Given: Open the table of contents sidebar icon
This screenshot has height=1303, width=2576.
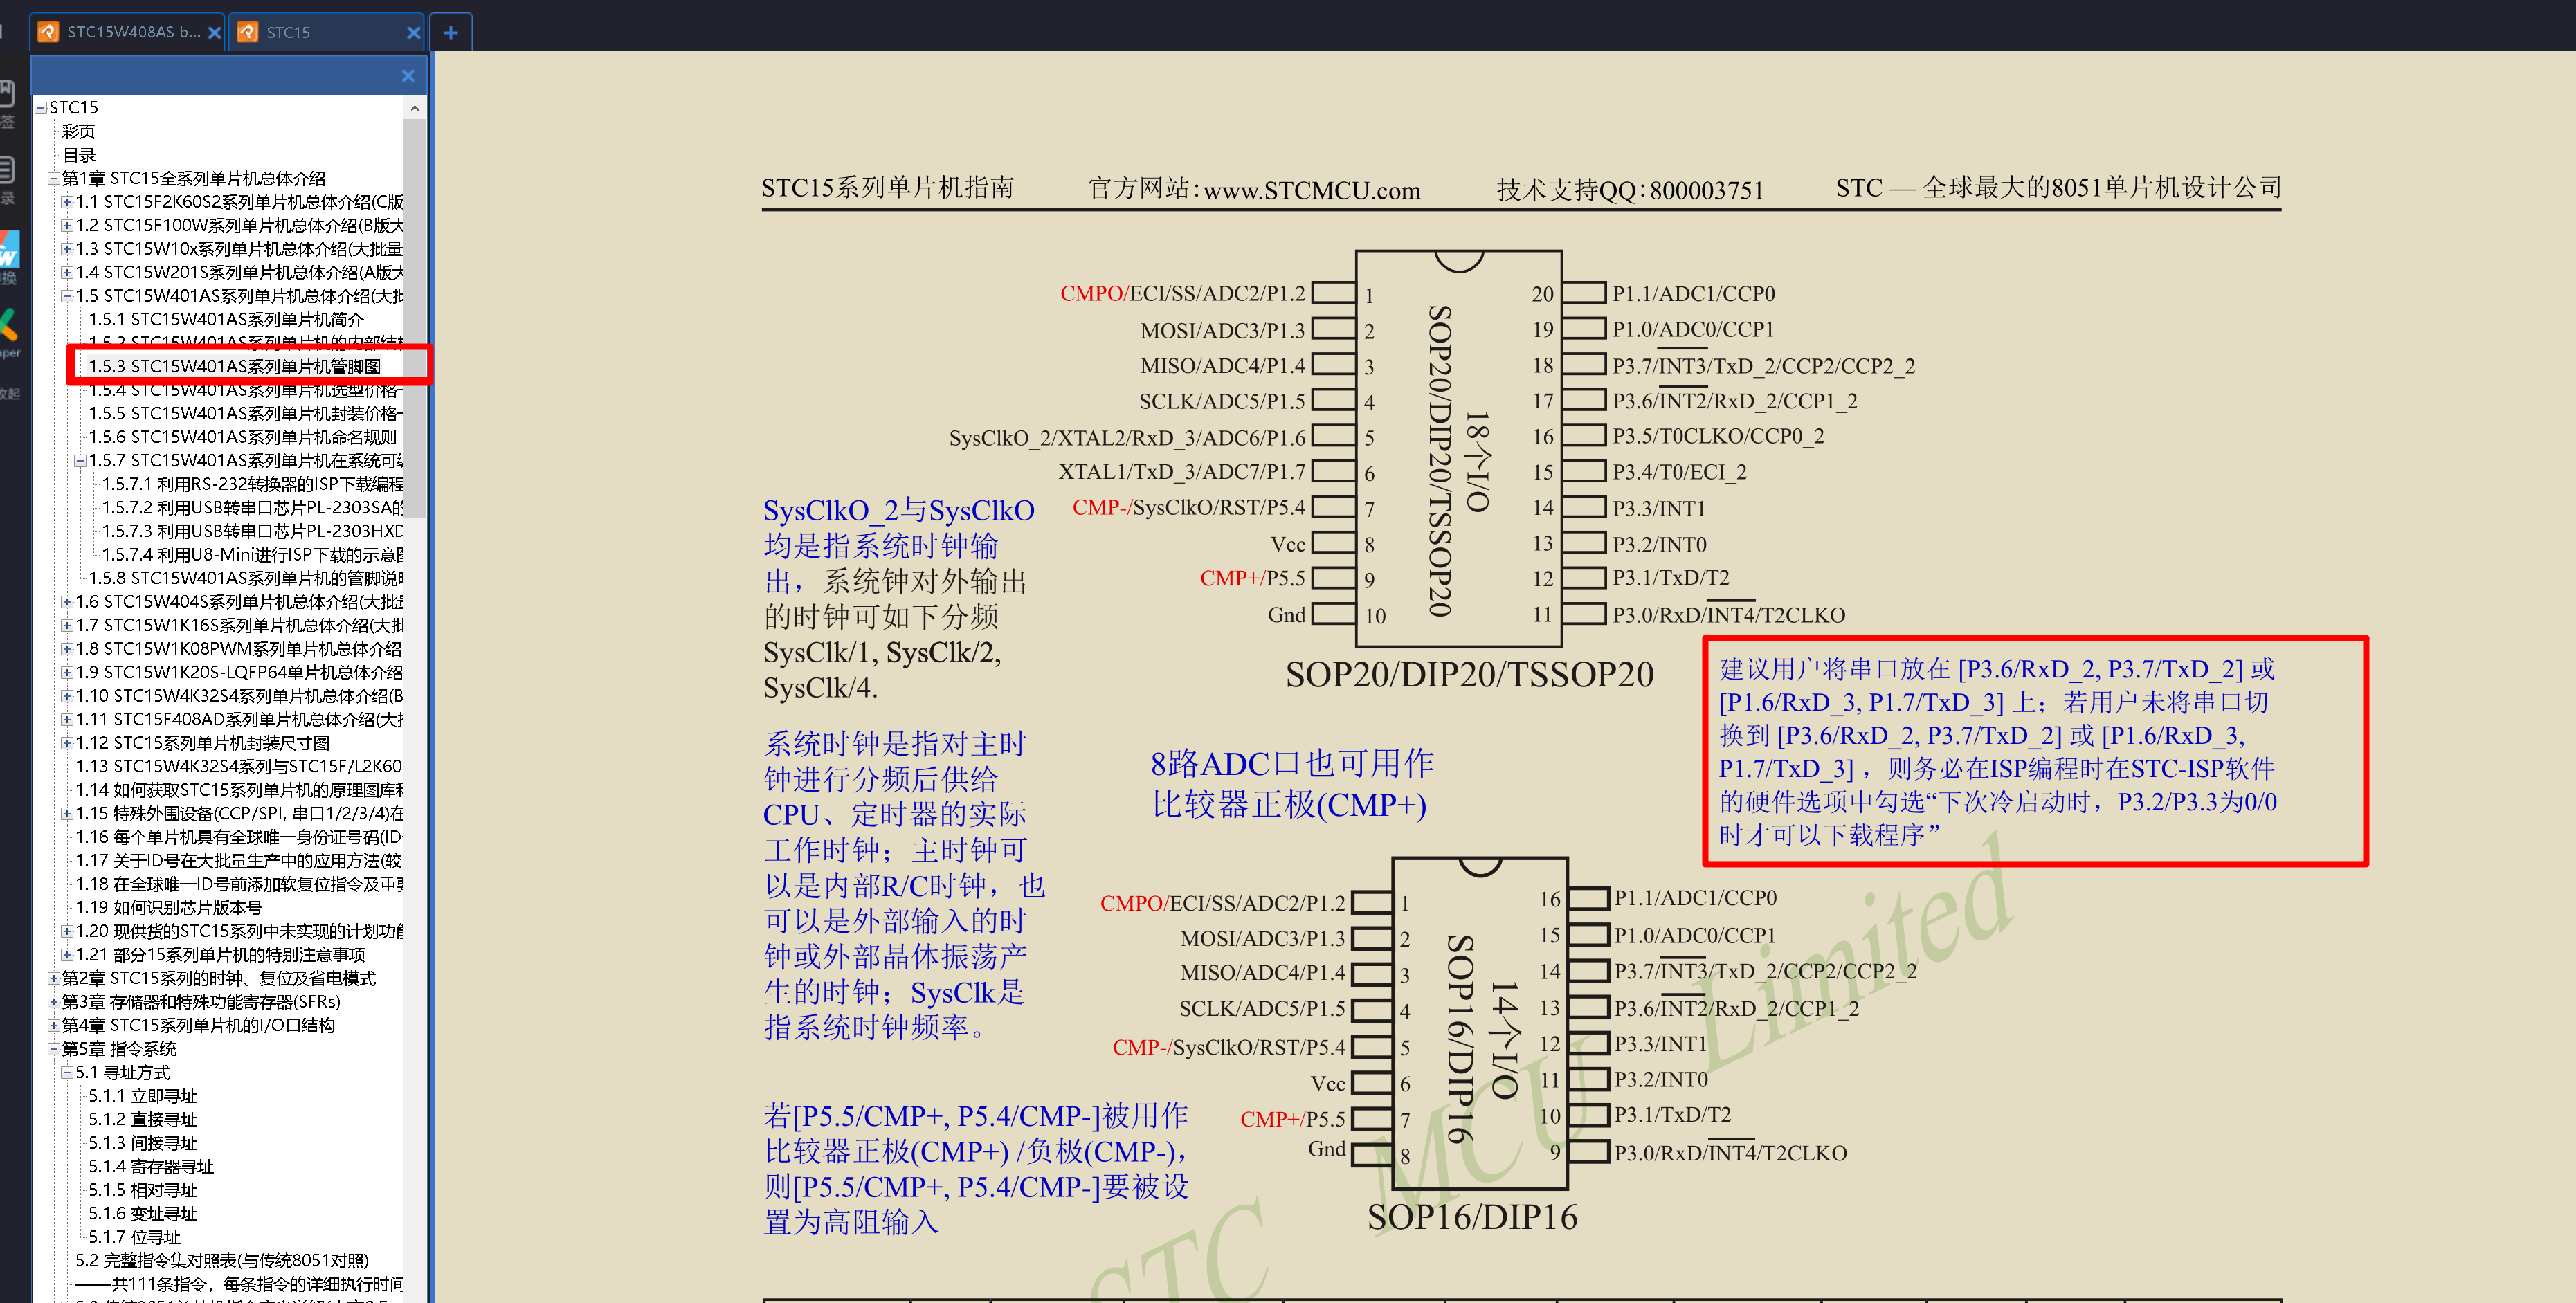Looking at the screenshot, I should click(x=7, y=170).
